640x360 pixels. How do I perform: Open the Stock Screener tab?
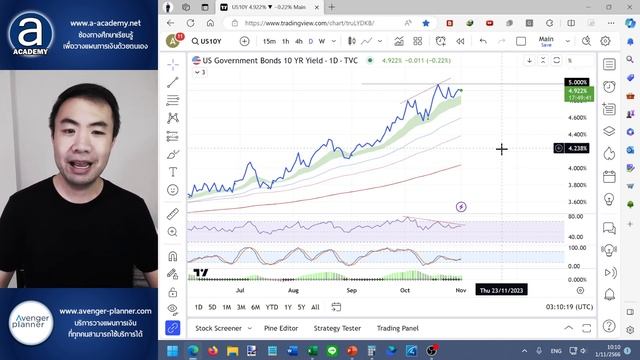[x=218, y=328]
